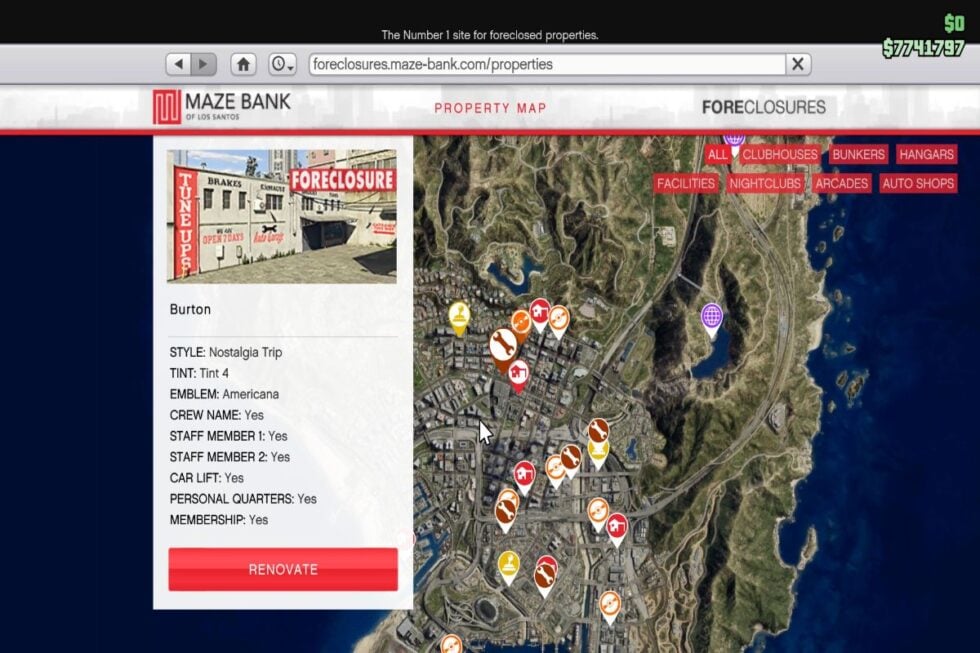Filter the map by Clubhouses
Screen dimensions: 980x653
click(780, 155)
